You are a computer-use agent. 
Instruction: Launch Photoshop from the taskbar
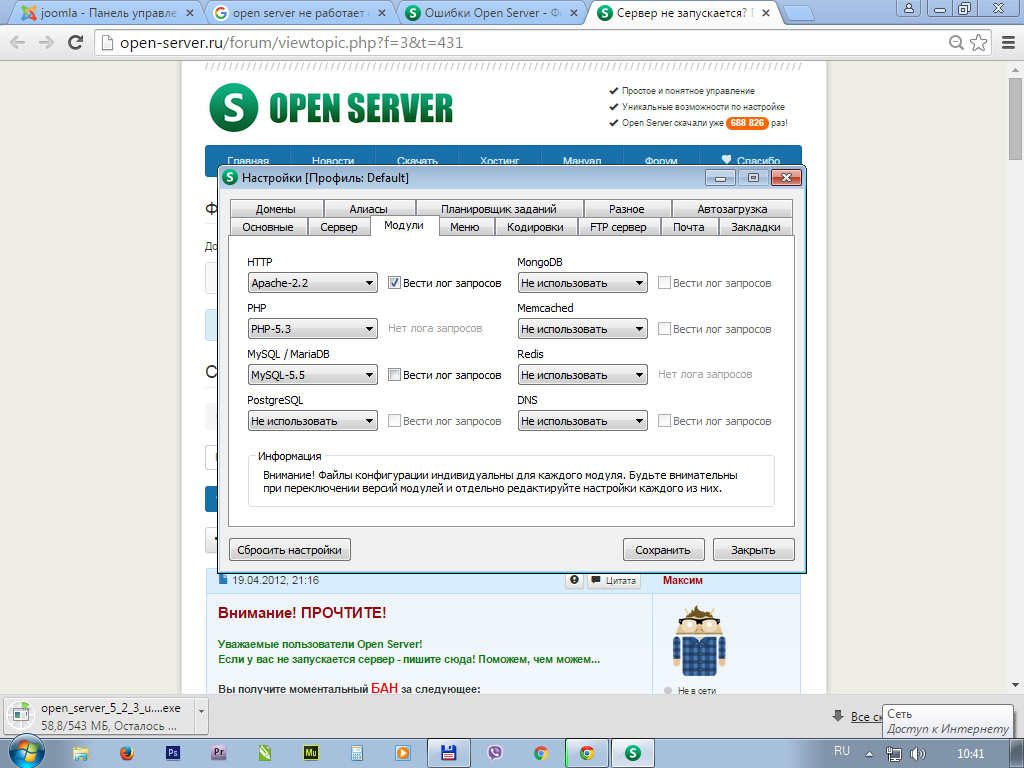(x=172, y=752)
